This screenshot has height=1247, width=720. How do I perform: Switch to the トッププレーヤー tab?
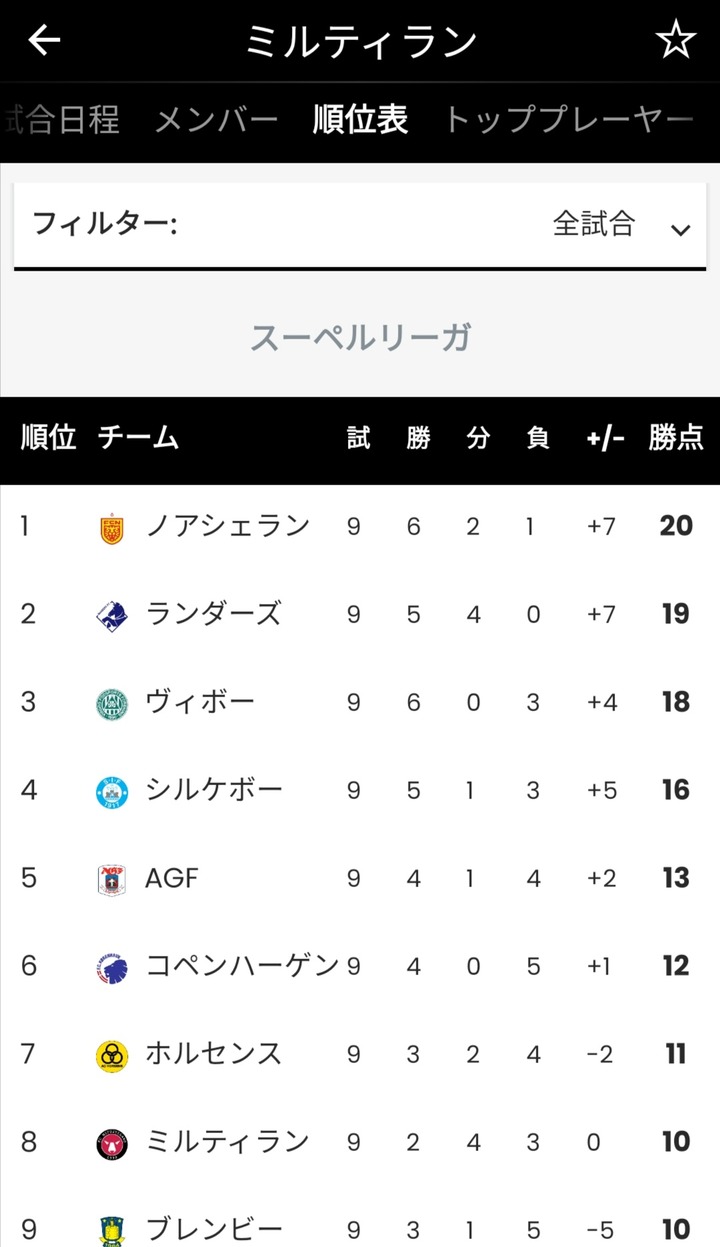click(567, 121)
